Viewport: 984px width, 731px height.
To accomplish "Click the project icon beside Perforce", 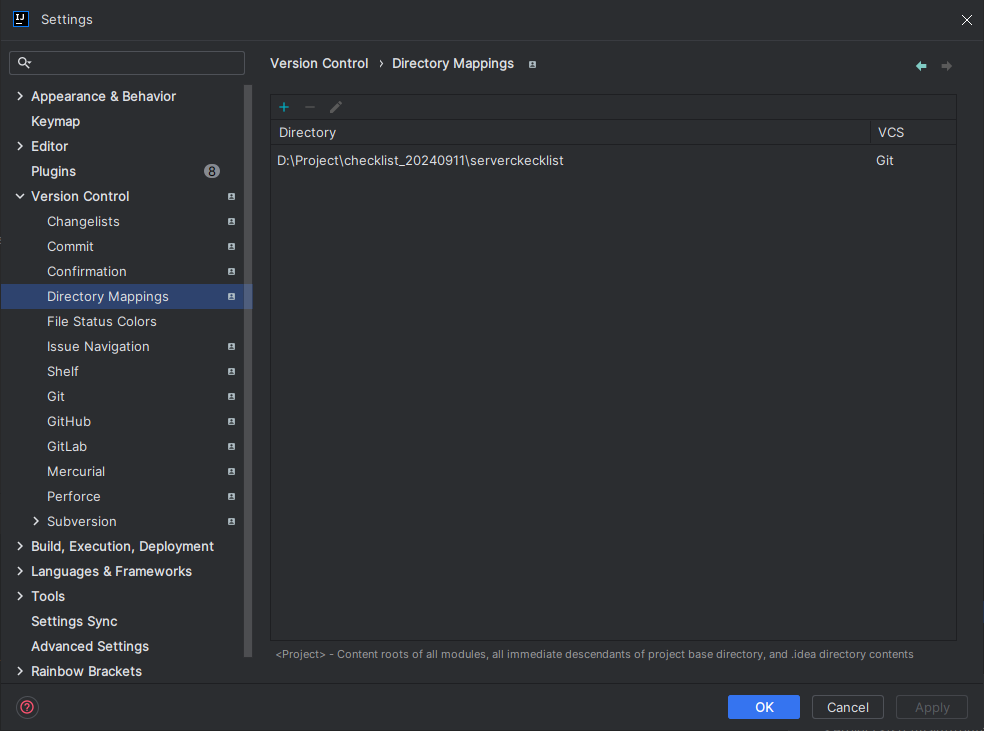I will click(232, 496).
